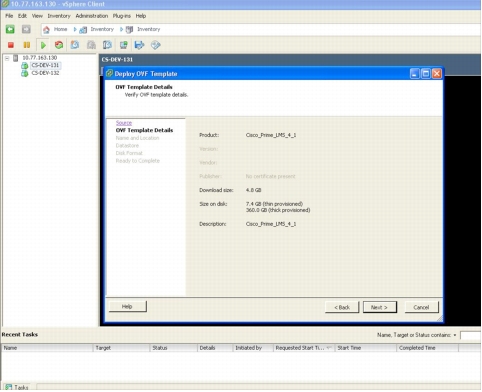Click the grey forward navigation arrow

click(26, 29)
